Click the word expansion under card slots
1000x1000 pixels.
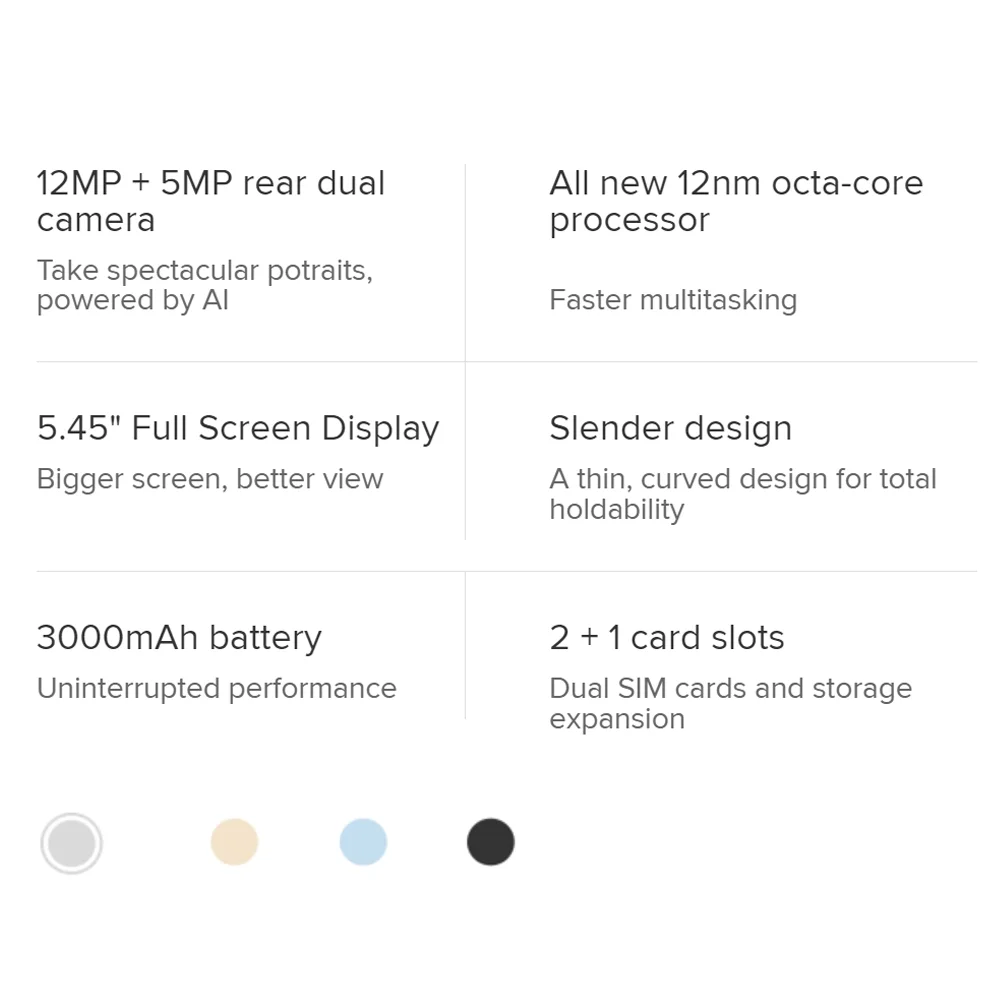(x=617, y=720)
